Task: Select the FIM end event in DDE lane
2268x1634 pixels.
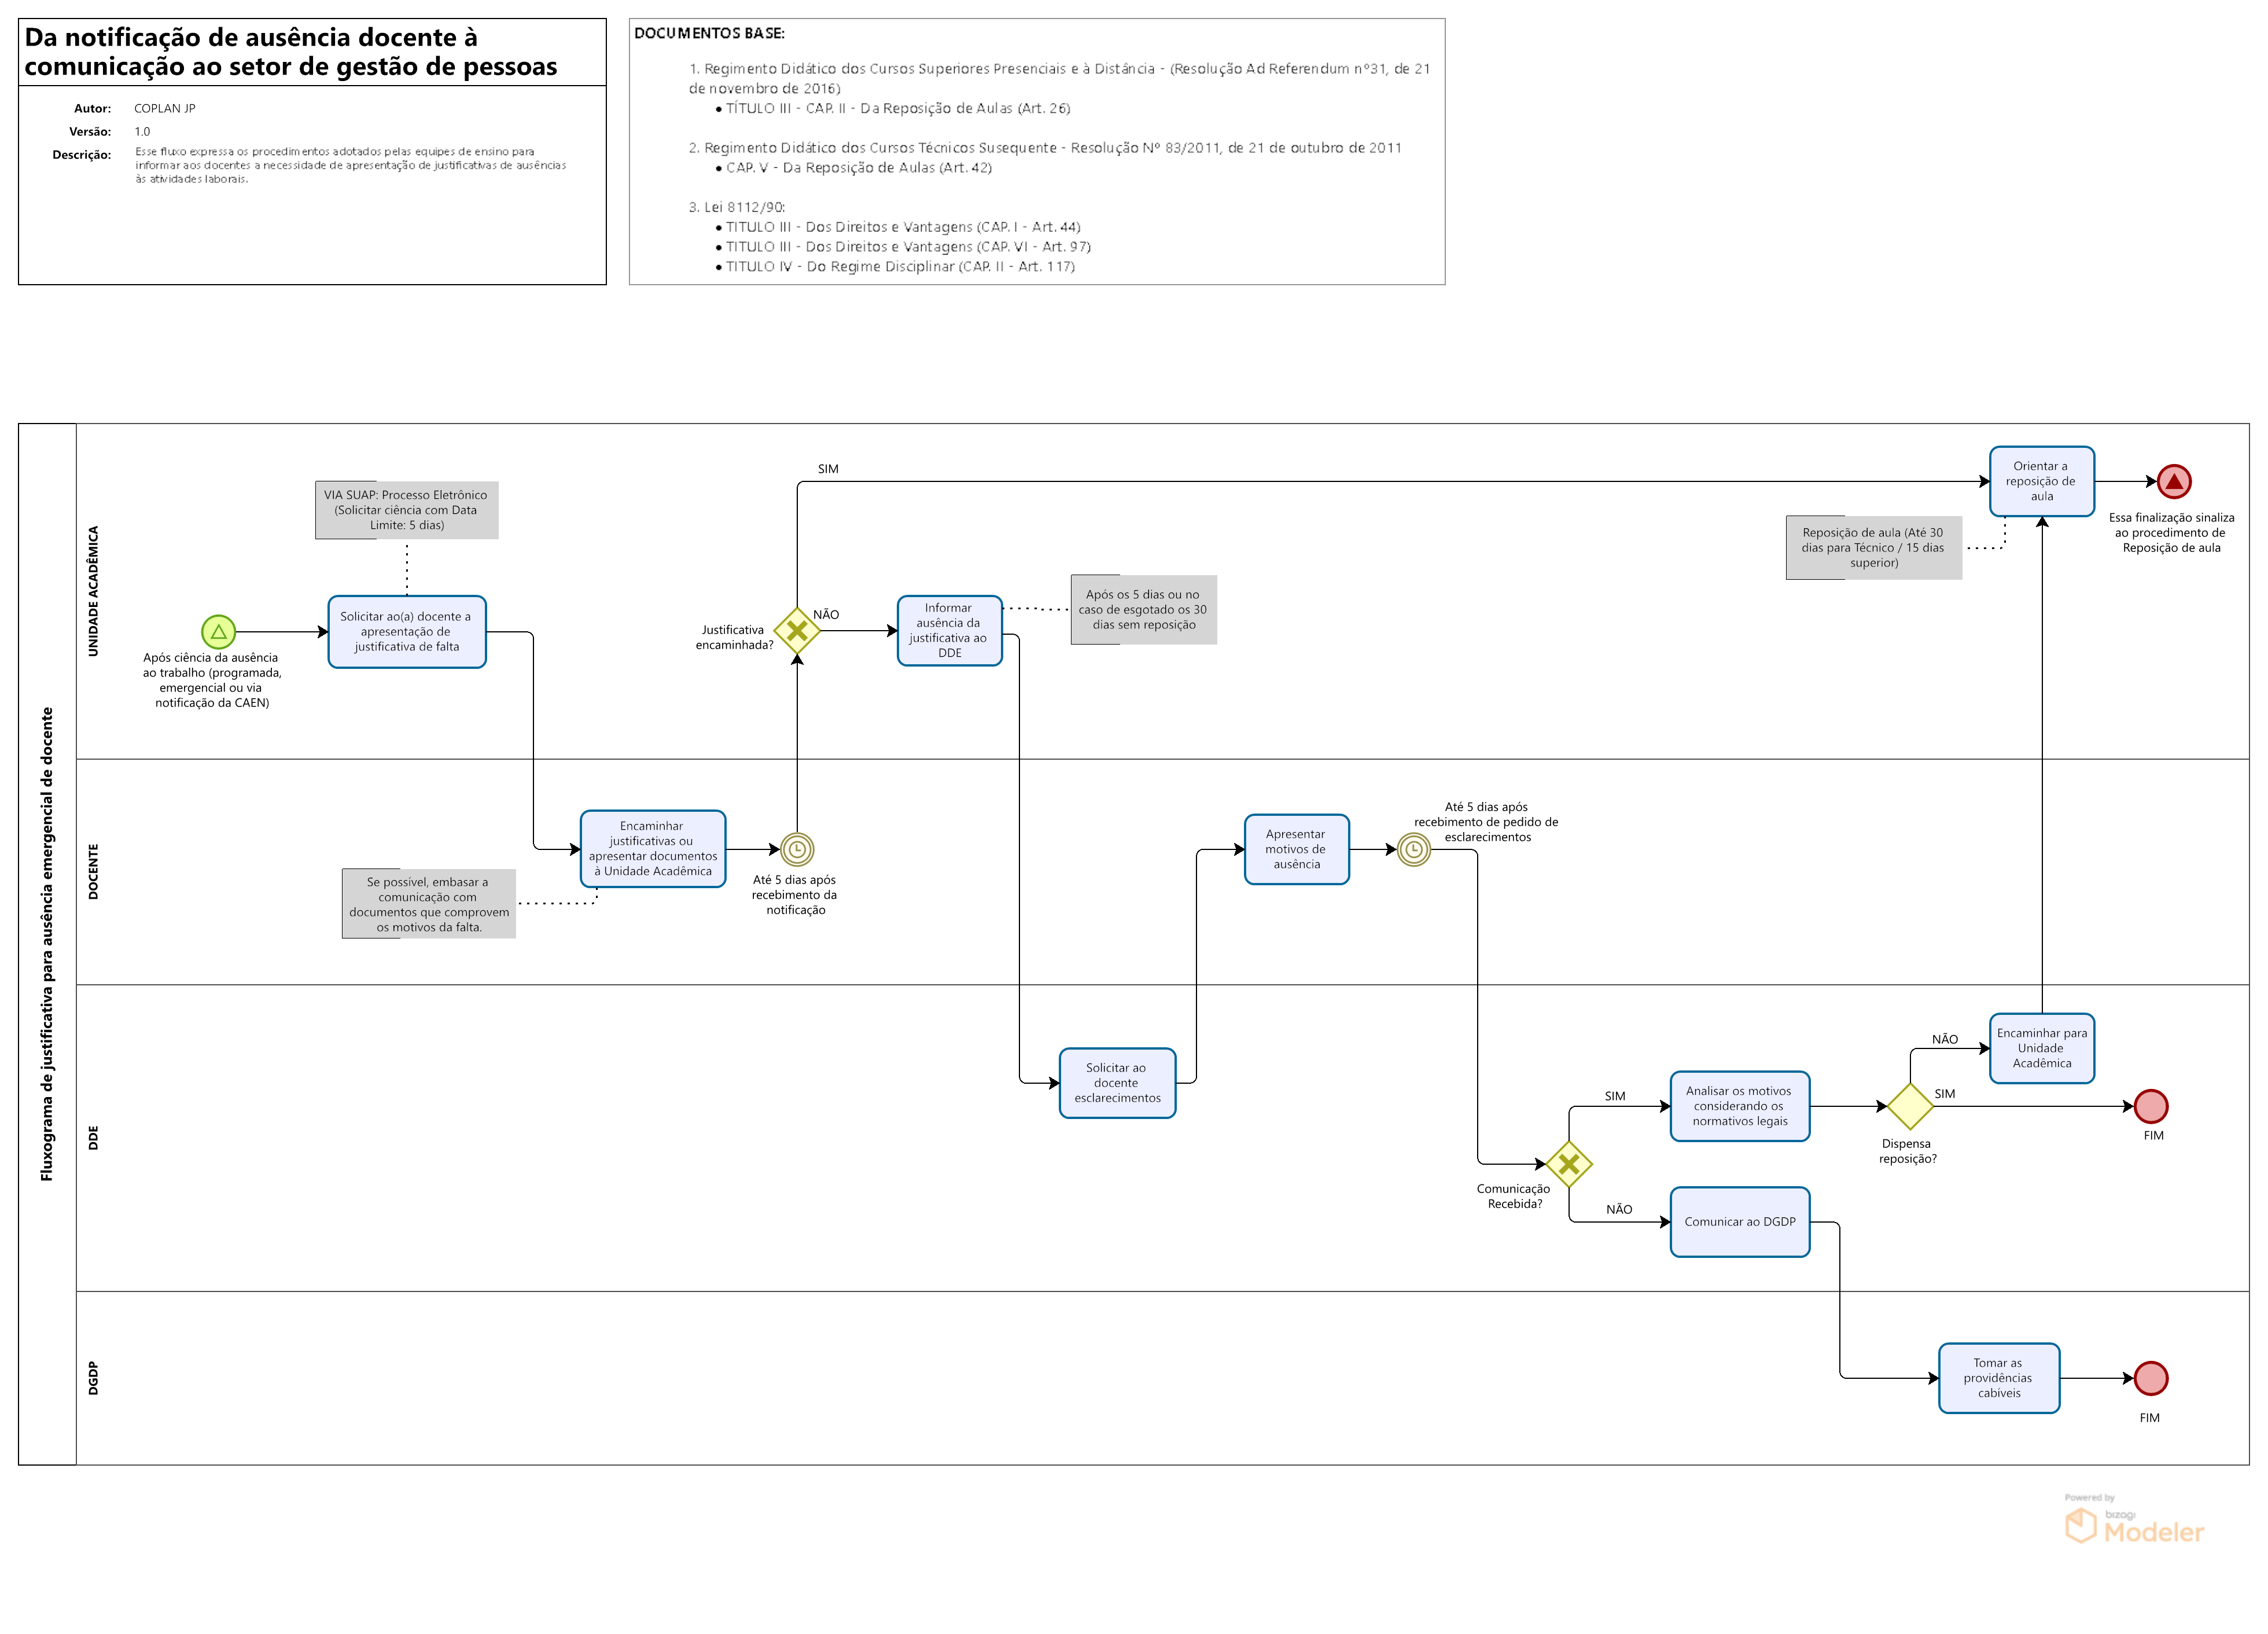Action: (x=2151, y=1107)
